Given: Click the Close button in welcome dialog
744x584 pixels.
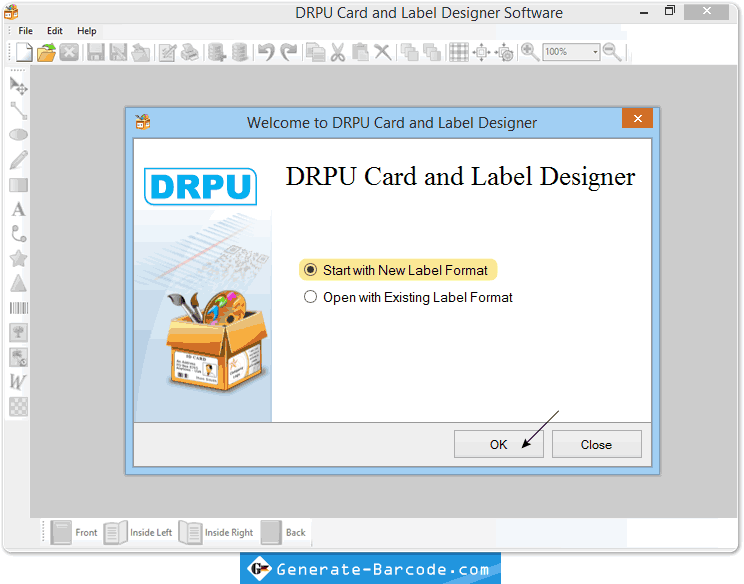Looking at the screenshot, I should [x=596, y=445].
